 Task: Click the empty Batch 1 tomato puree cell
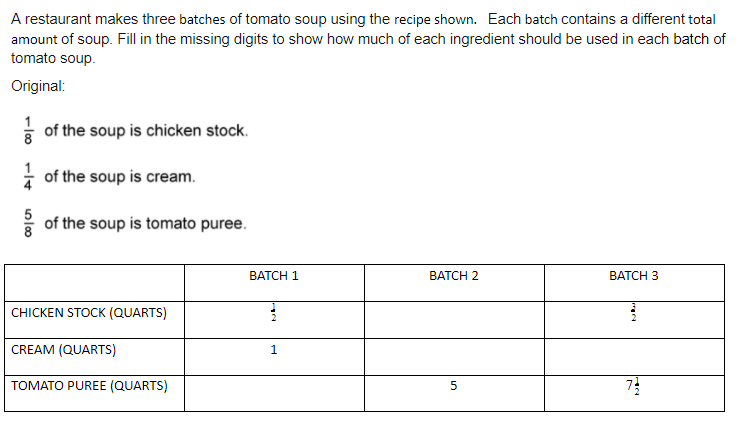point(274,387)
